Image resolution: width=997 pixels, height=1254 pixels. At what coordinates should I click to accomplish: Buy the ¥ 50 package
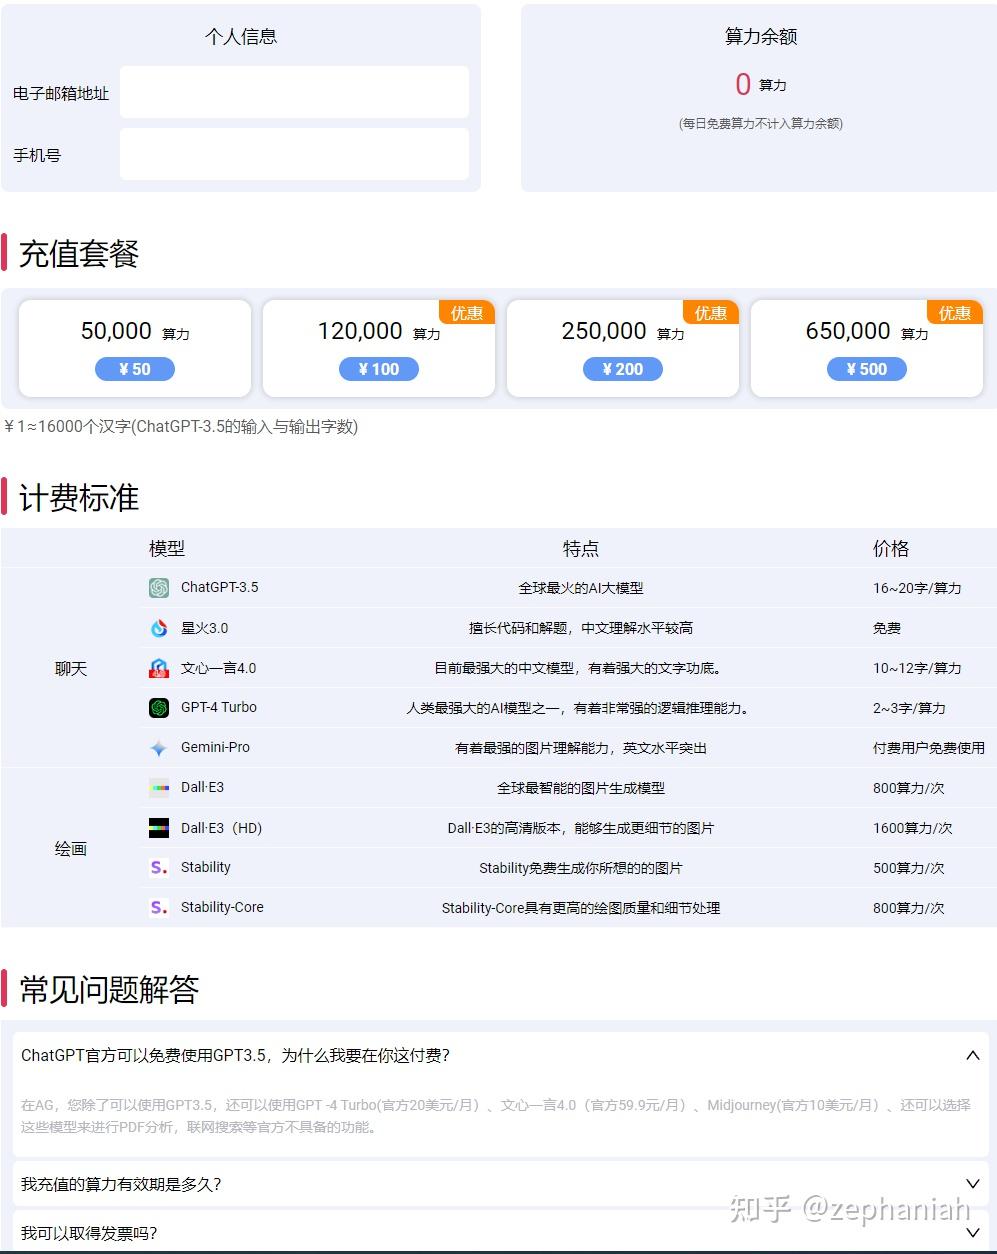tap(135, 369)
